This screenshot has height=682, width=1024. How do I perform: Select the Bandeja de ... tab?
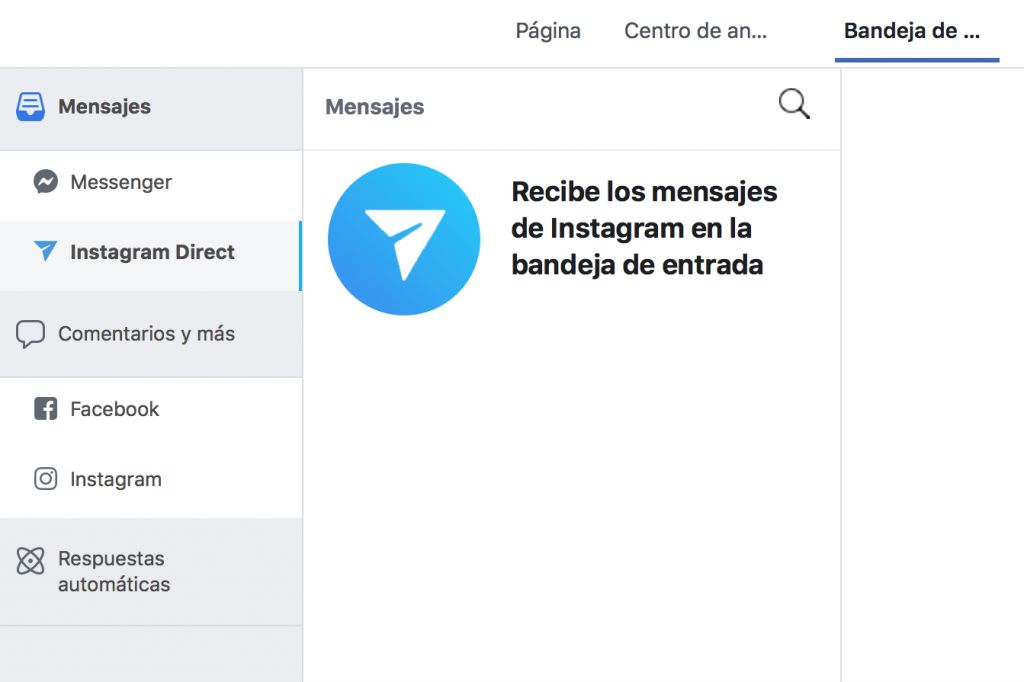912,31
